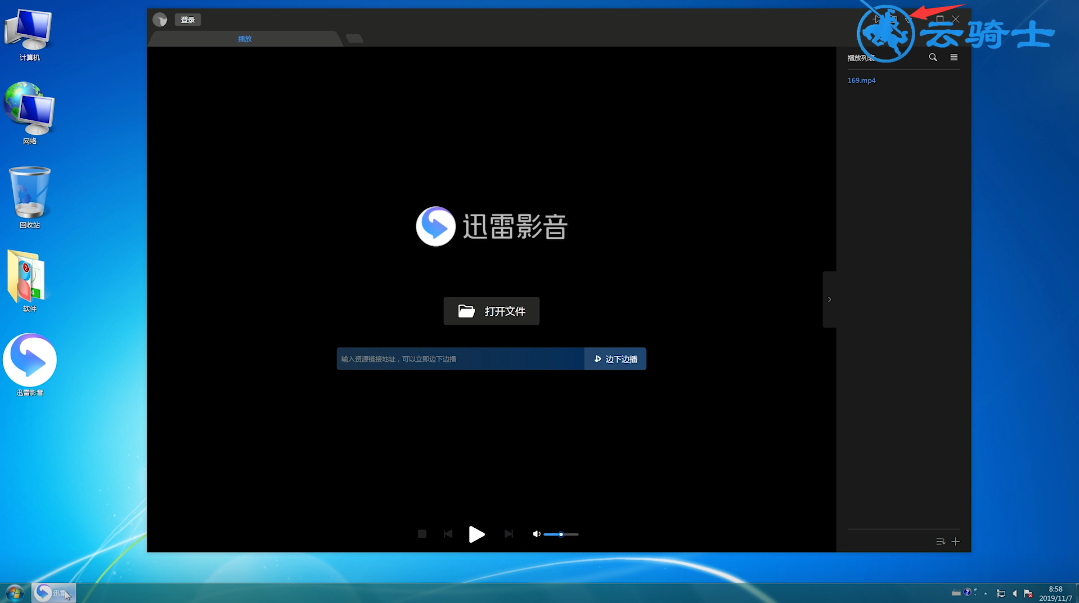This screenshot has height=603, width=1079.
Task: Open a new tab next to the 播放 tab
Action: coord(354,39)
